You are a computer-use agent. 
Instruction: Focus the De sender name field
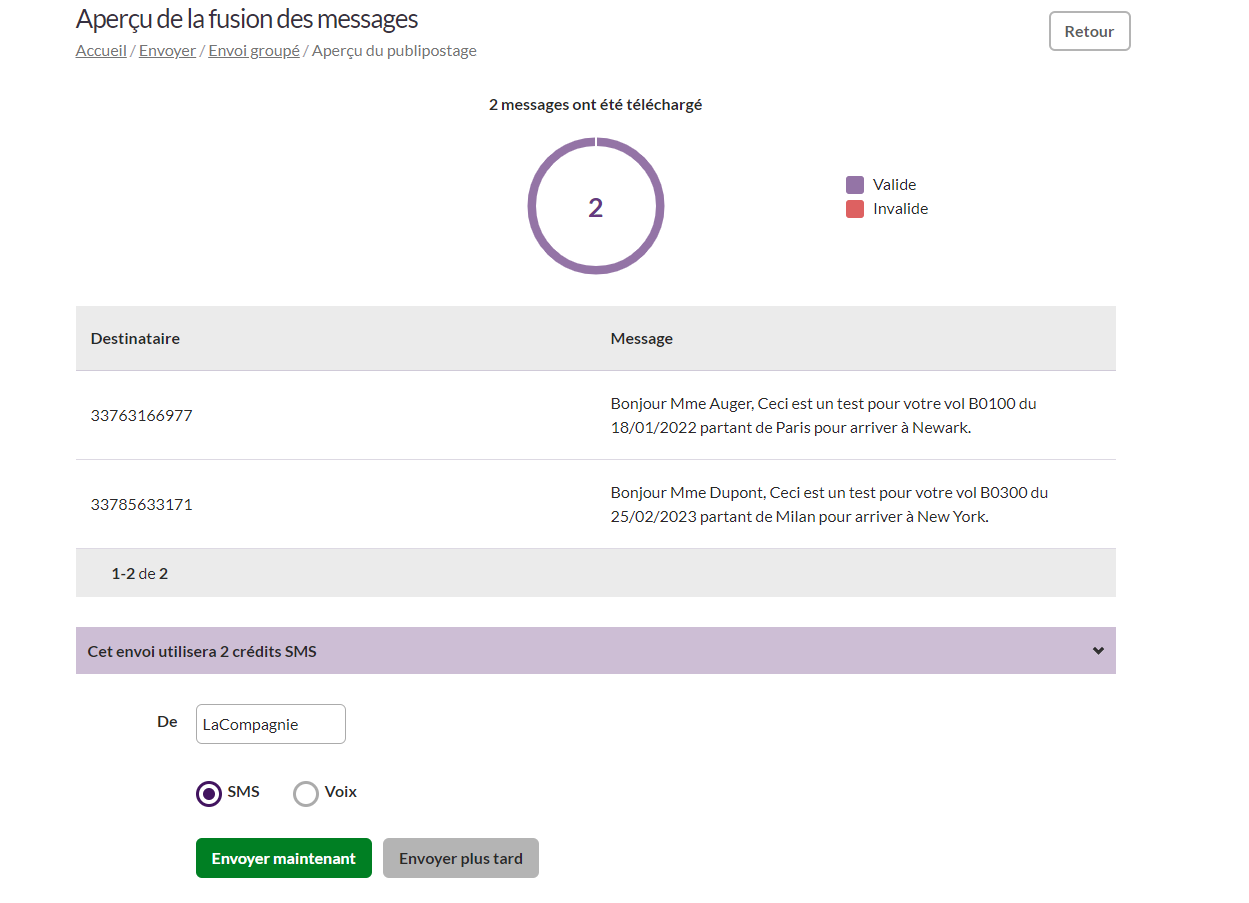(x=270, y=724)
